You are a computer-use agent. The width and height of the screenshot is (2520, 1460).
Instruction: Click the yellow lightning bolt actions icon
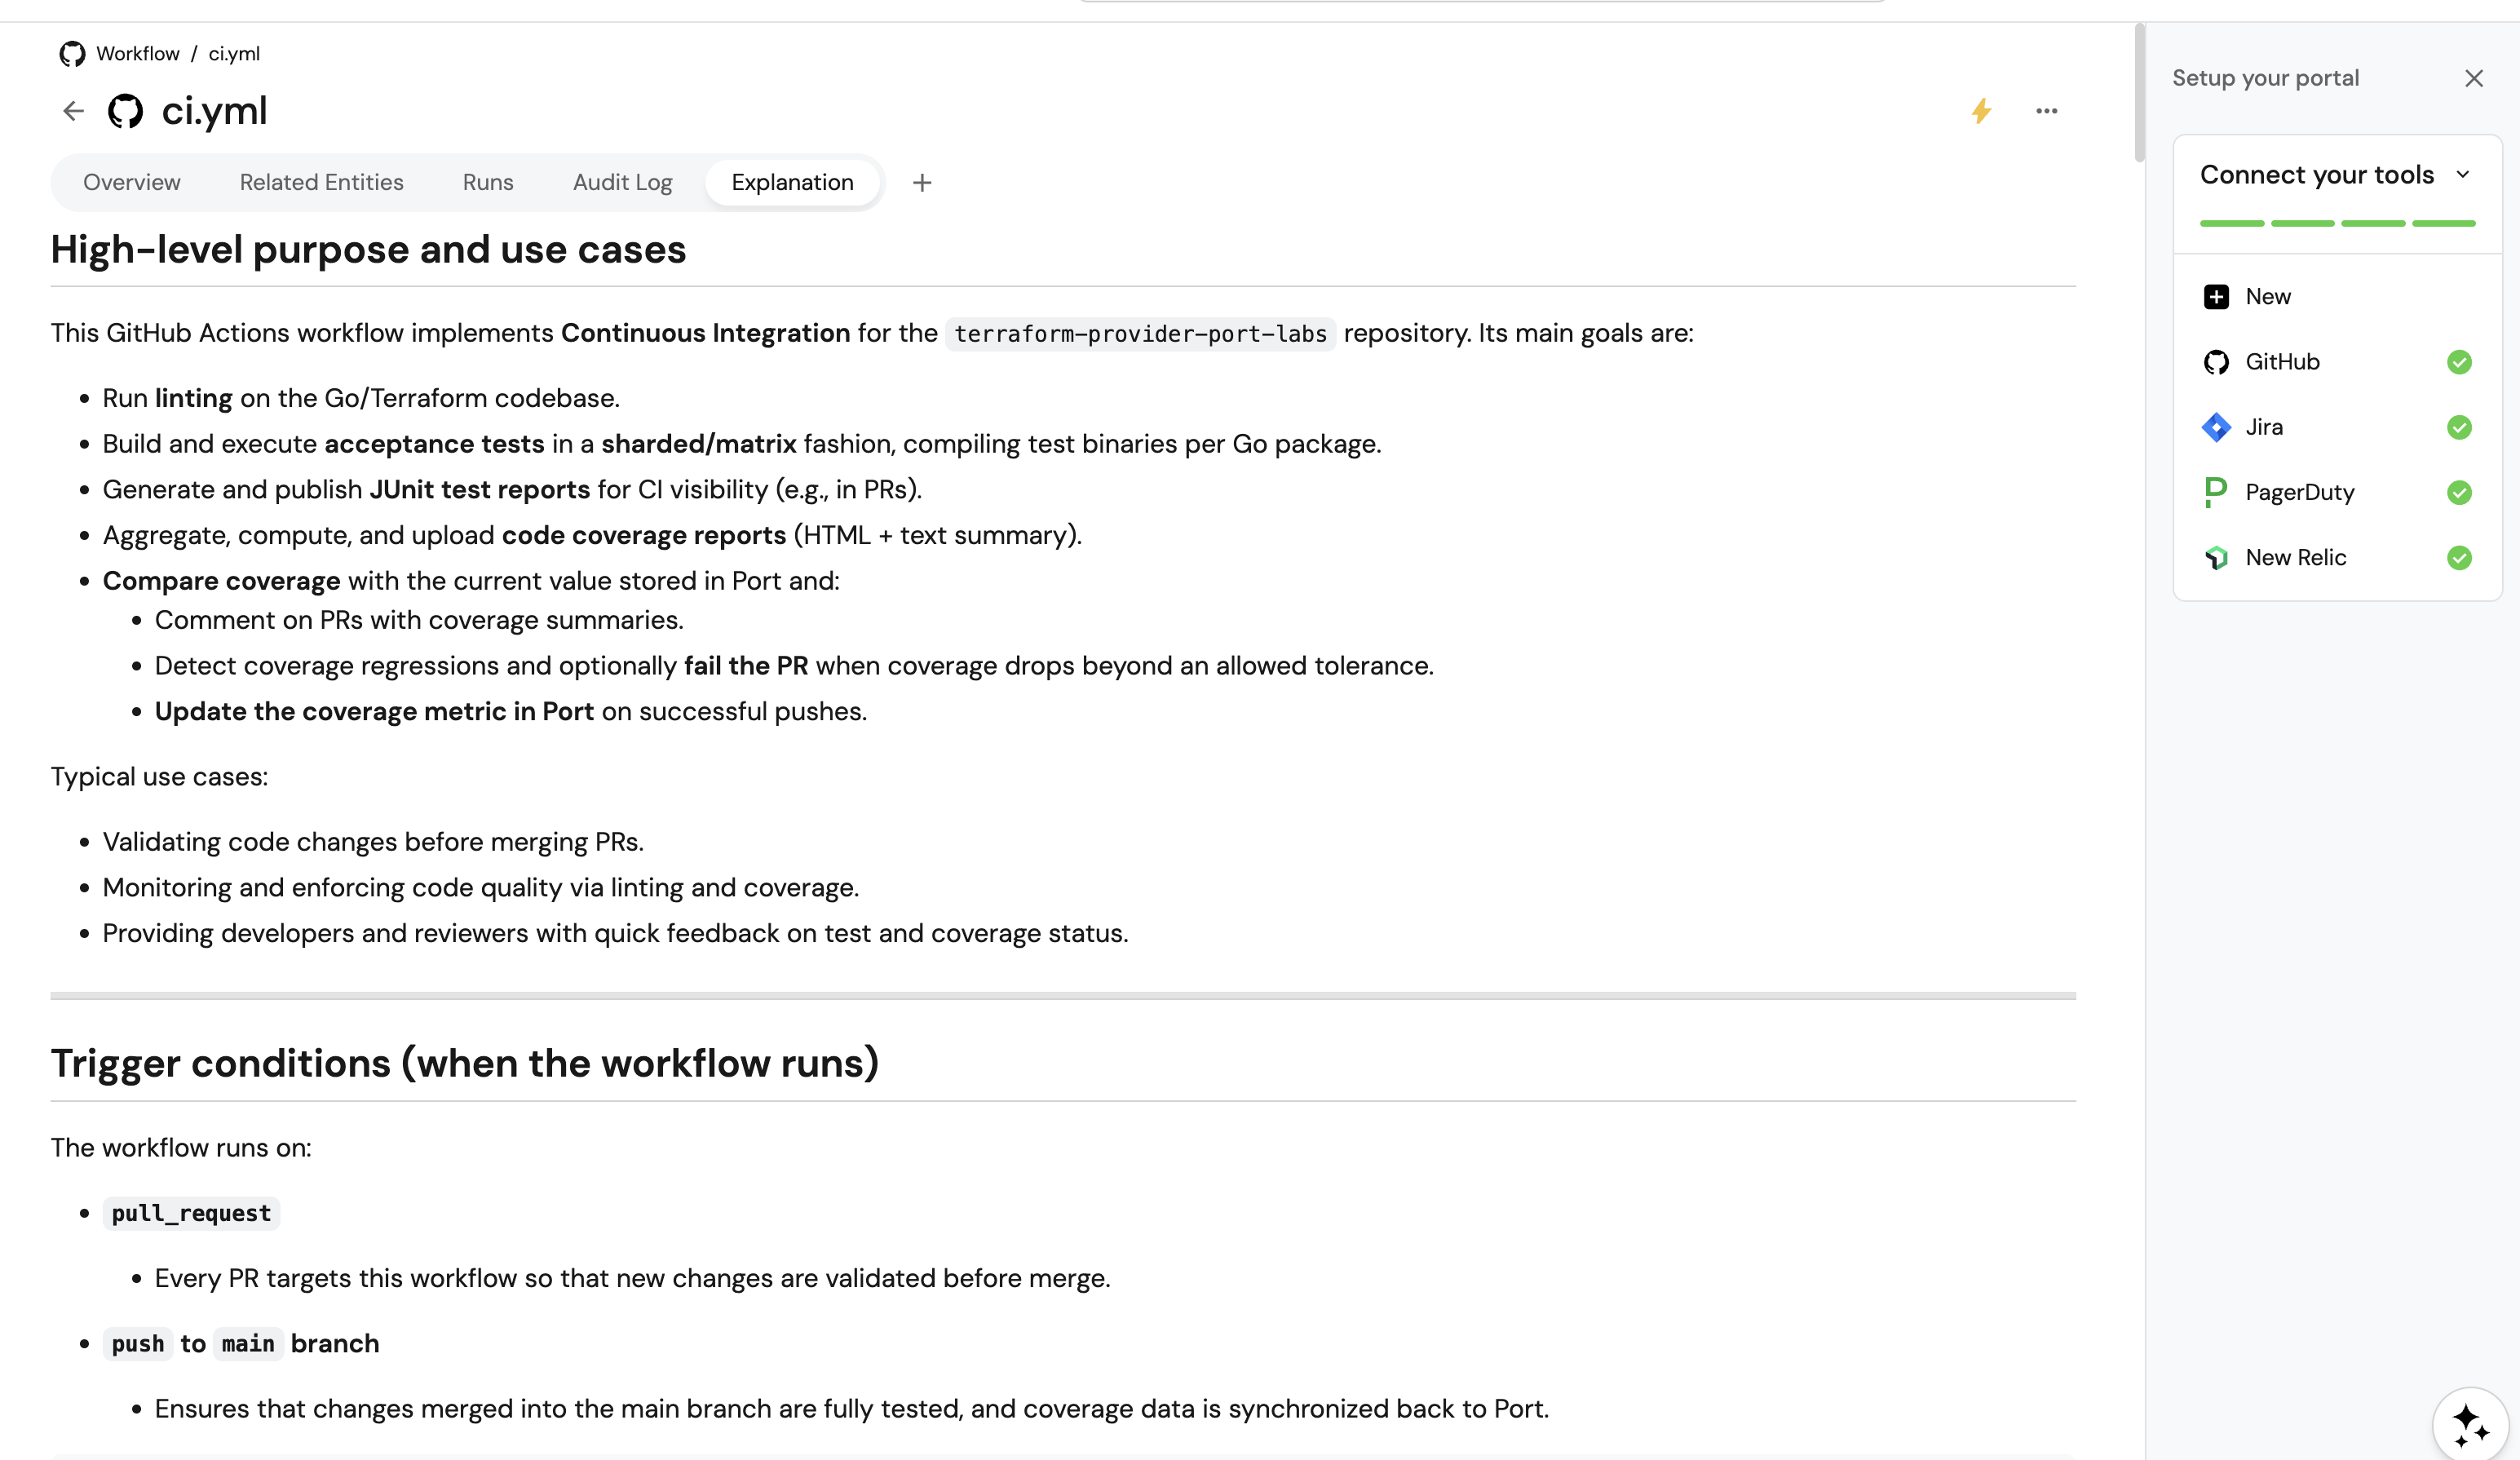coord(1981,111)
